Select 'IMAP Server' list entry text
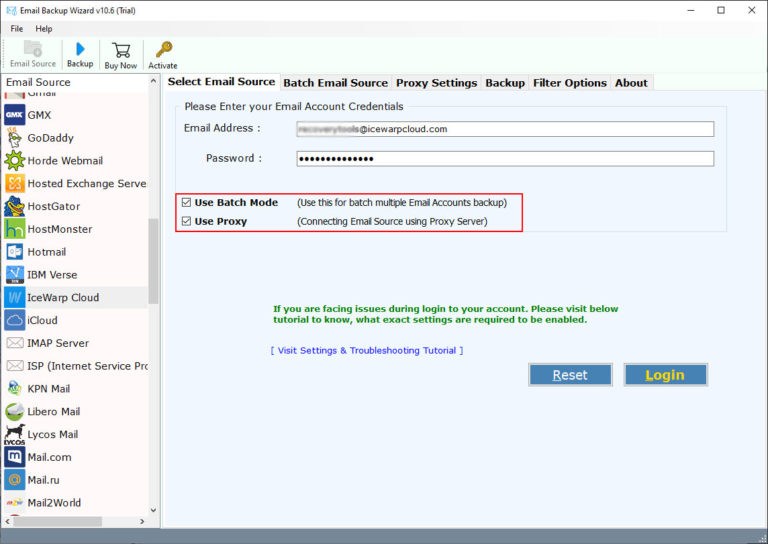Image resolution: width=768 pixels, height=544 pixels. click(x=58, y=343)
